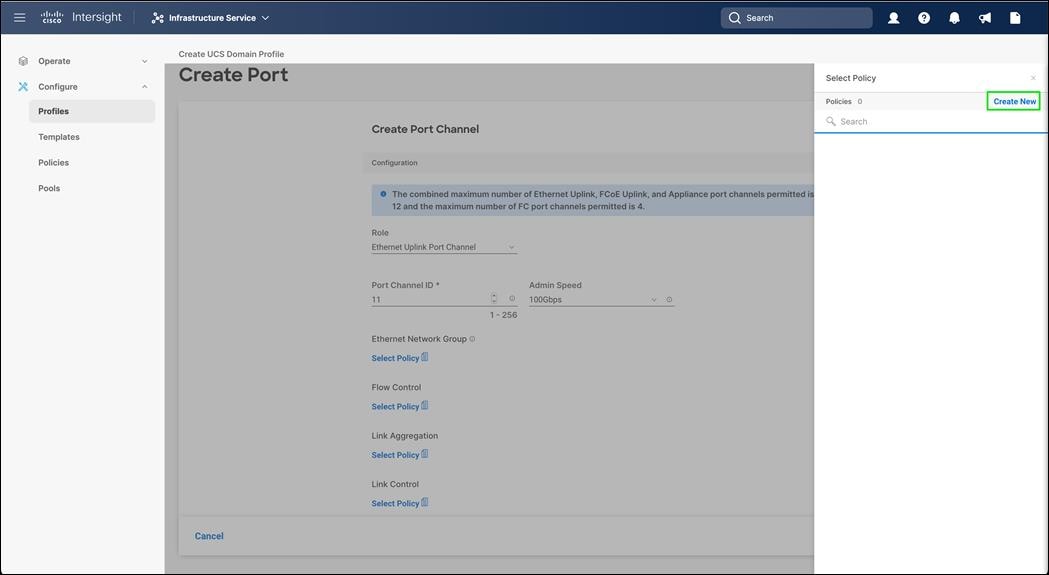Viewport: 1049px width, 575px height.
Task: Click the Cancel button
Action: pos(209,536)
